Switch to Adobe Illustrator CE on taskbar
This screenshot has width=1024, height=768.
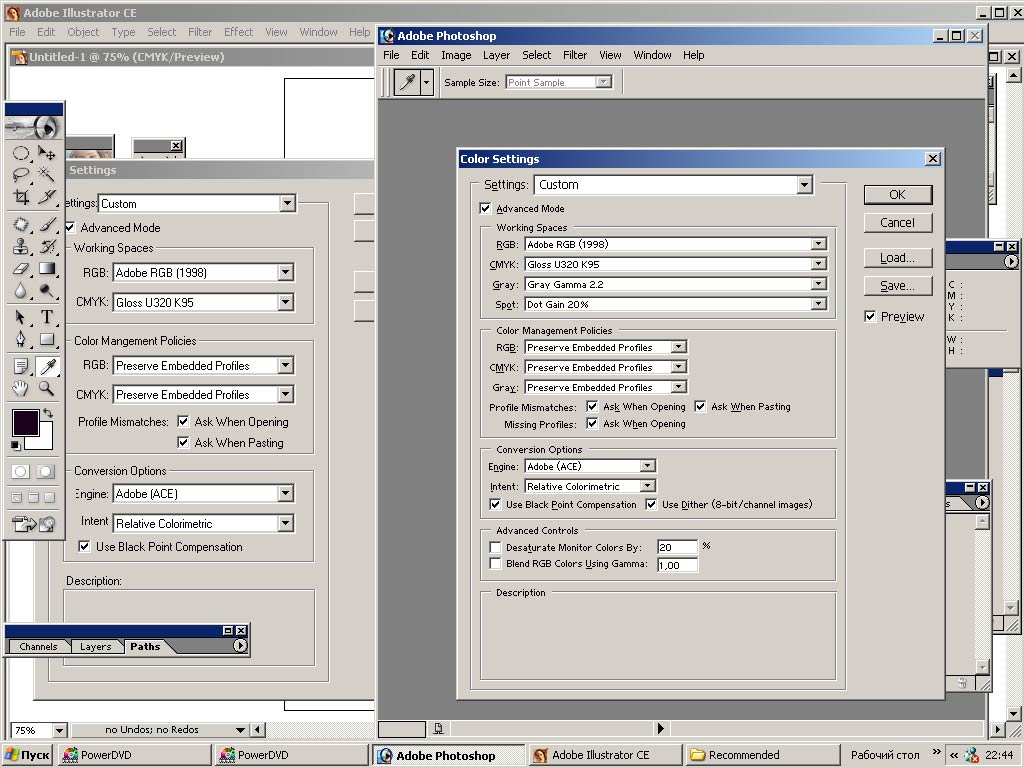coord(605,755)
